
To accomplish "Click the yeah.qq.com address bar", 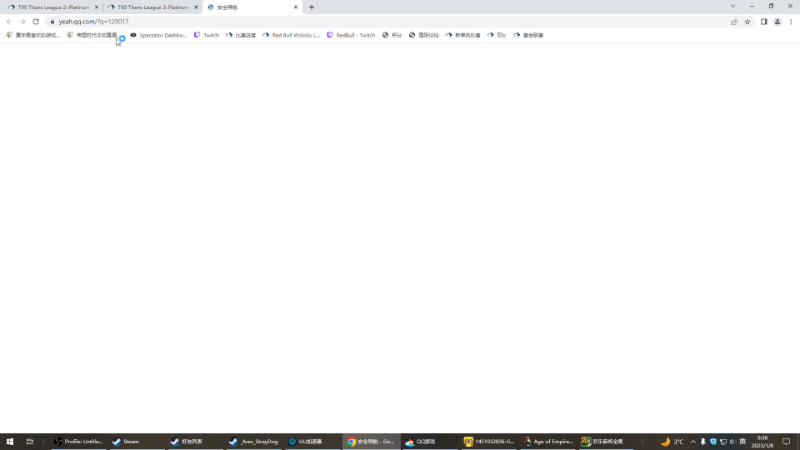I will point(388,21).
